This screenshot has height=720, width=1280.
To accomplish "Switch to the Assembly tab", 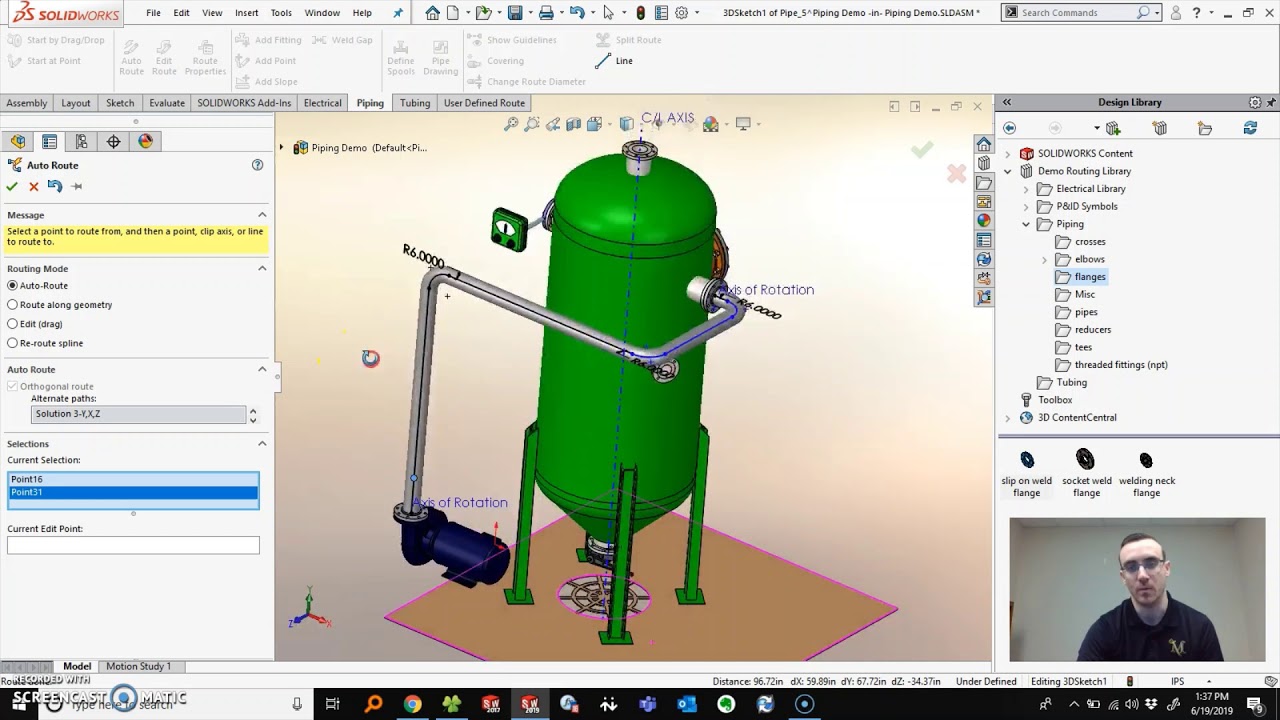I will tap(27, 103).
